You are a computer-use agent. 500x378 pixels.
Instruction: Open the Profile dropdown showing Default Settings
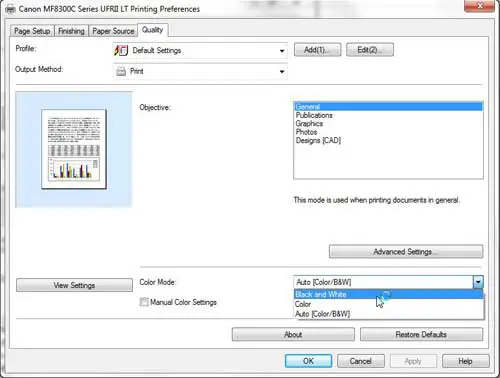pyautogui.click(x=200, y=51)
